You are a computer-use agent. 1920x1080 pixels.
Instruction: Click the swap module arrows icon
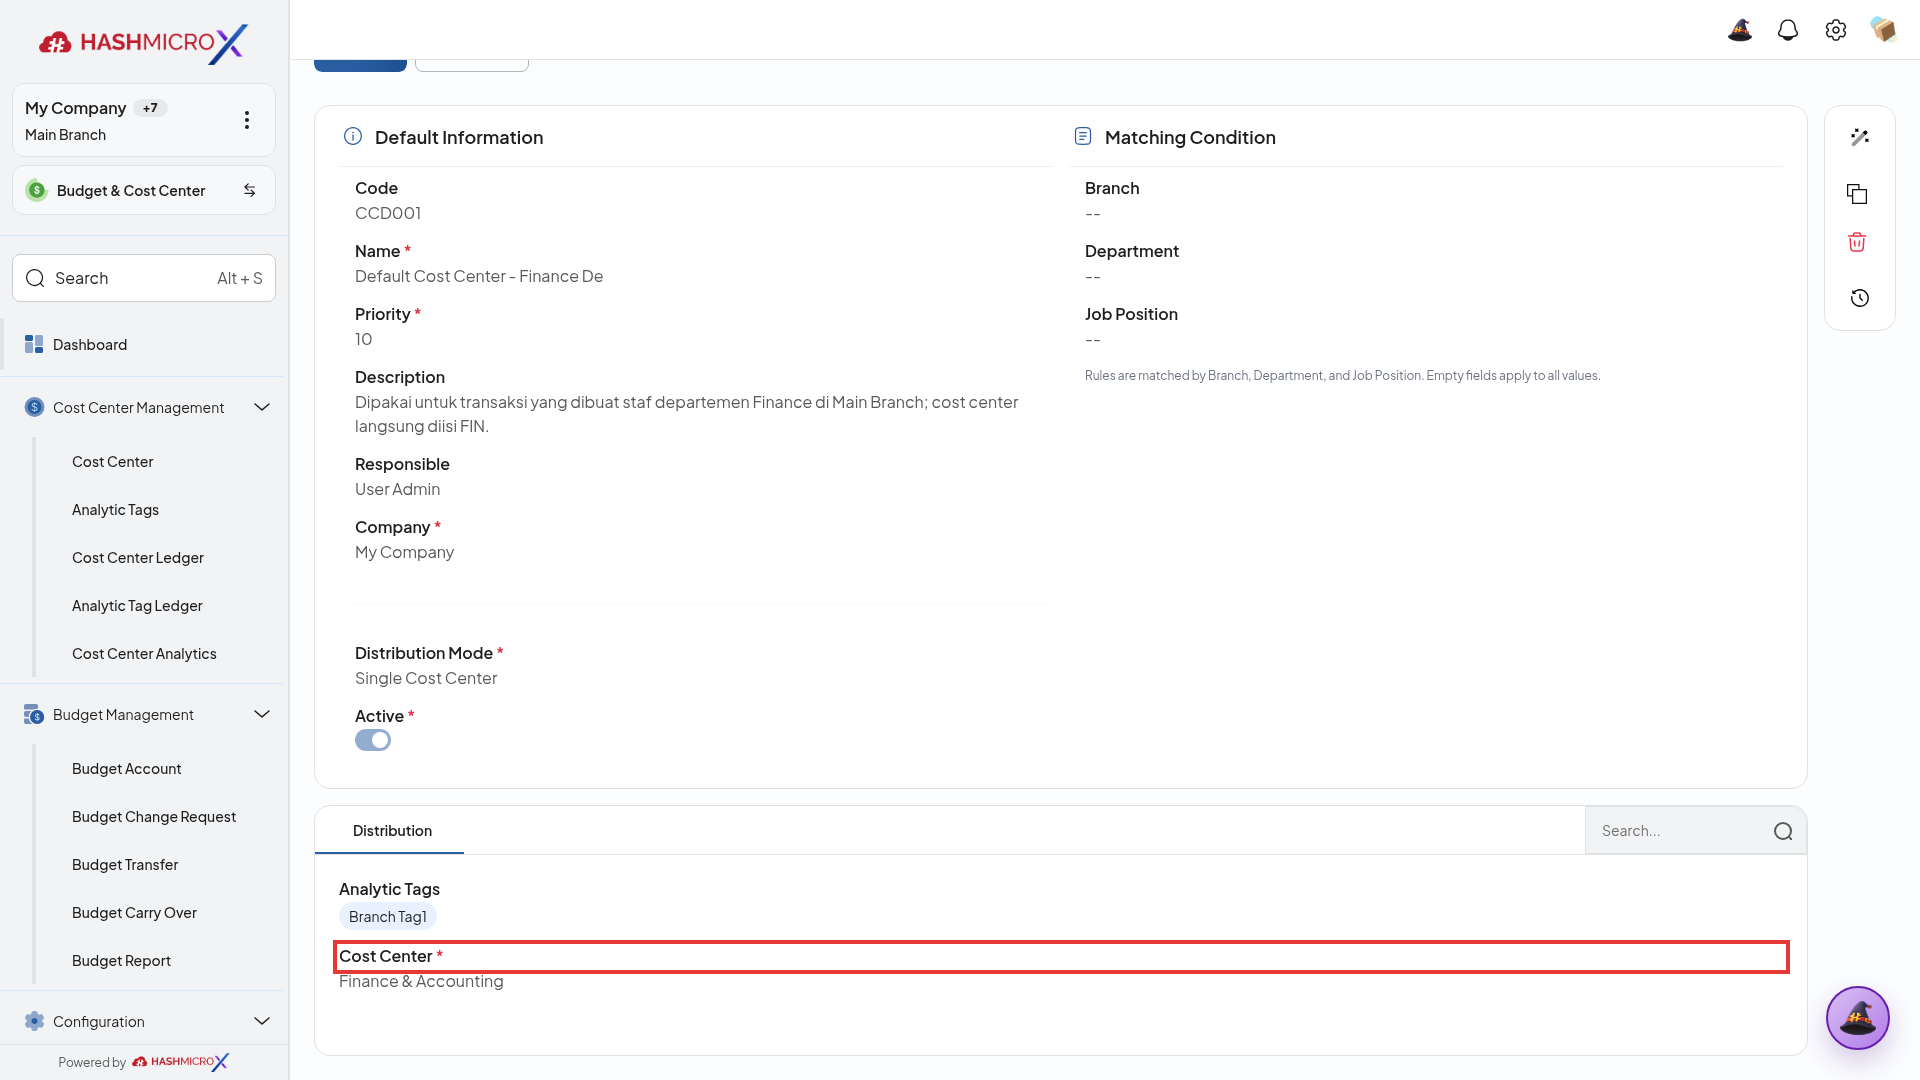(250, 190)
